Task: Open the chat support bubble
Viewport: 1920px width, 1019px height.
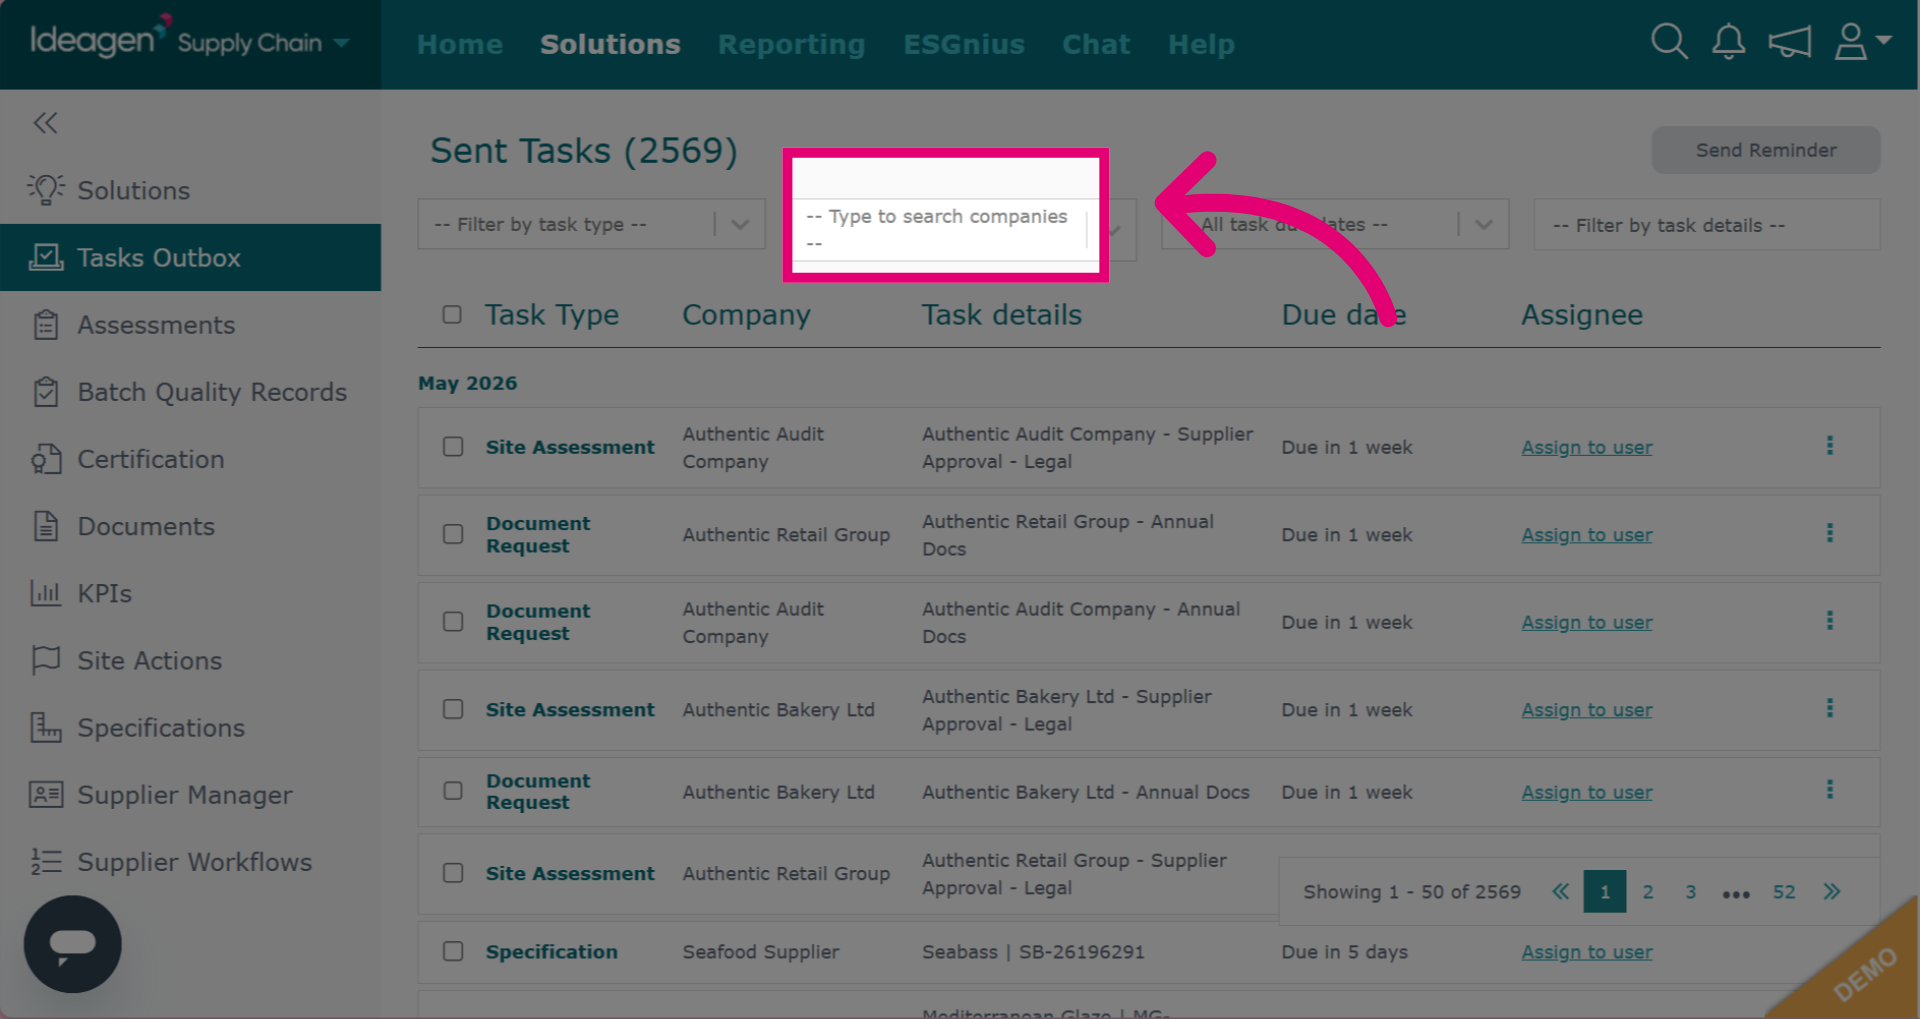Action: 73,944
